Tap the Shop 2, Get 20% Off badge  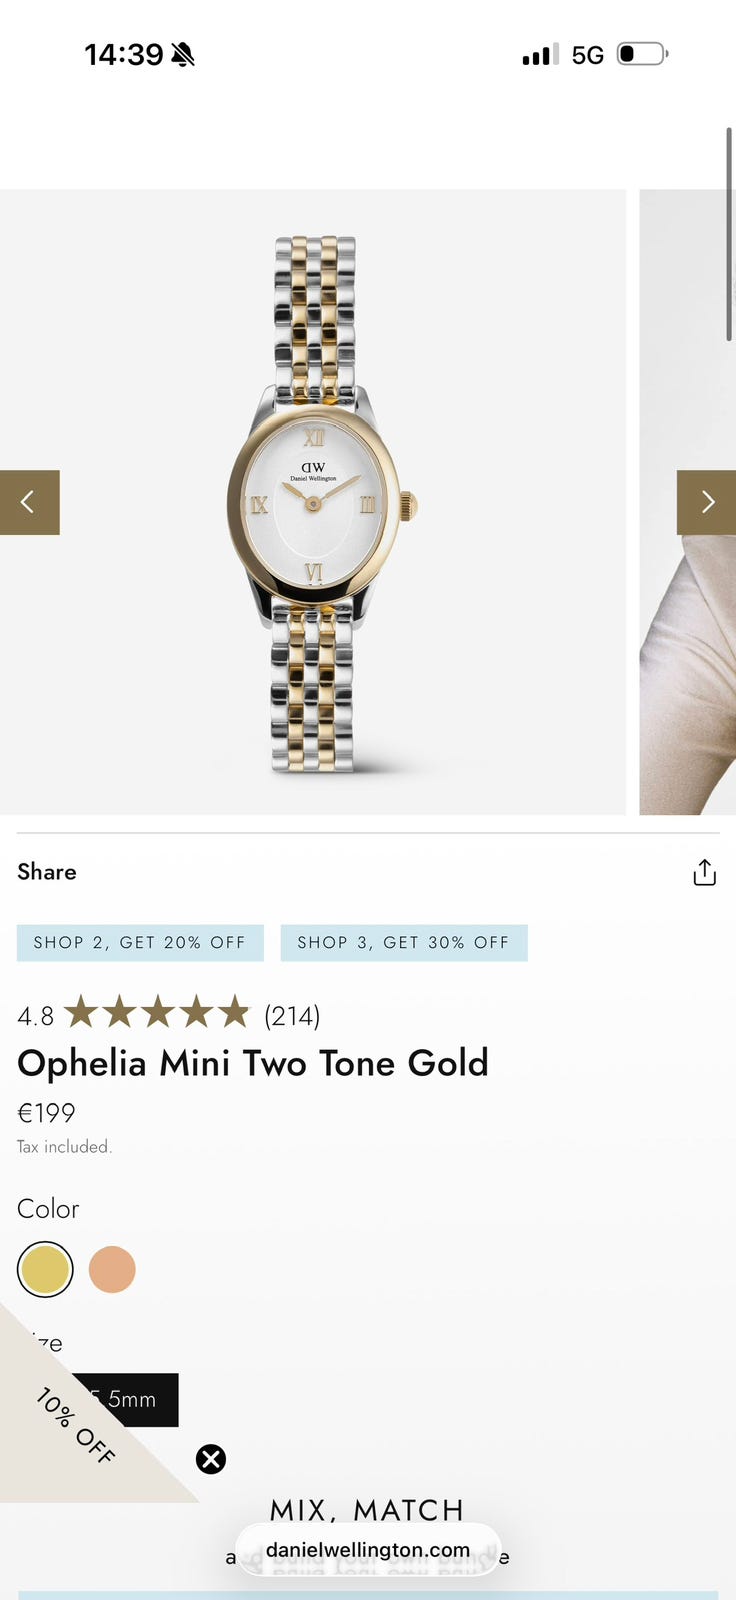pyautogui.click(x=140, y=943)
